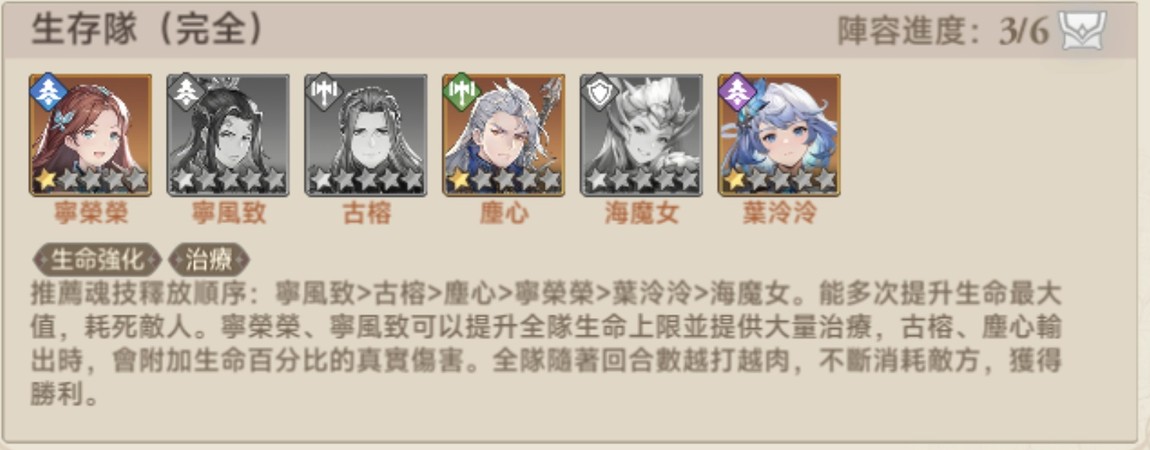
Task: Open the lineup progress crest icon
Action: pyautogui.click(x=1083, y=31)
